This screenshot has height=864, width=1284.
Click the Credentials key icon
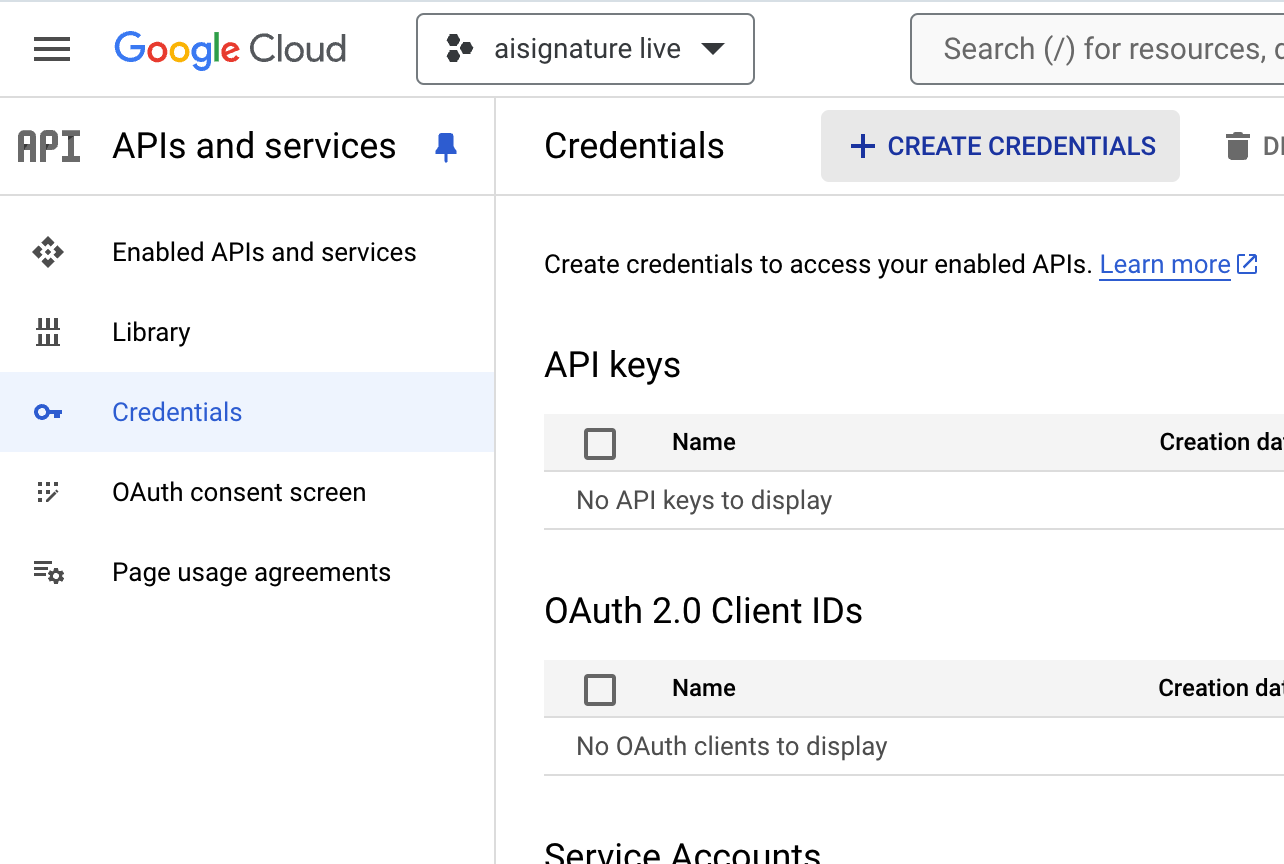click(48, 412)
